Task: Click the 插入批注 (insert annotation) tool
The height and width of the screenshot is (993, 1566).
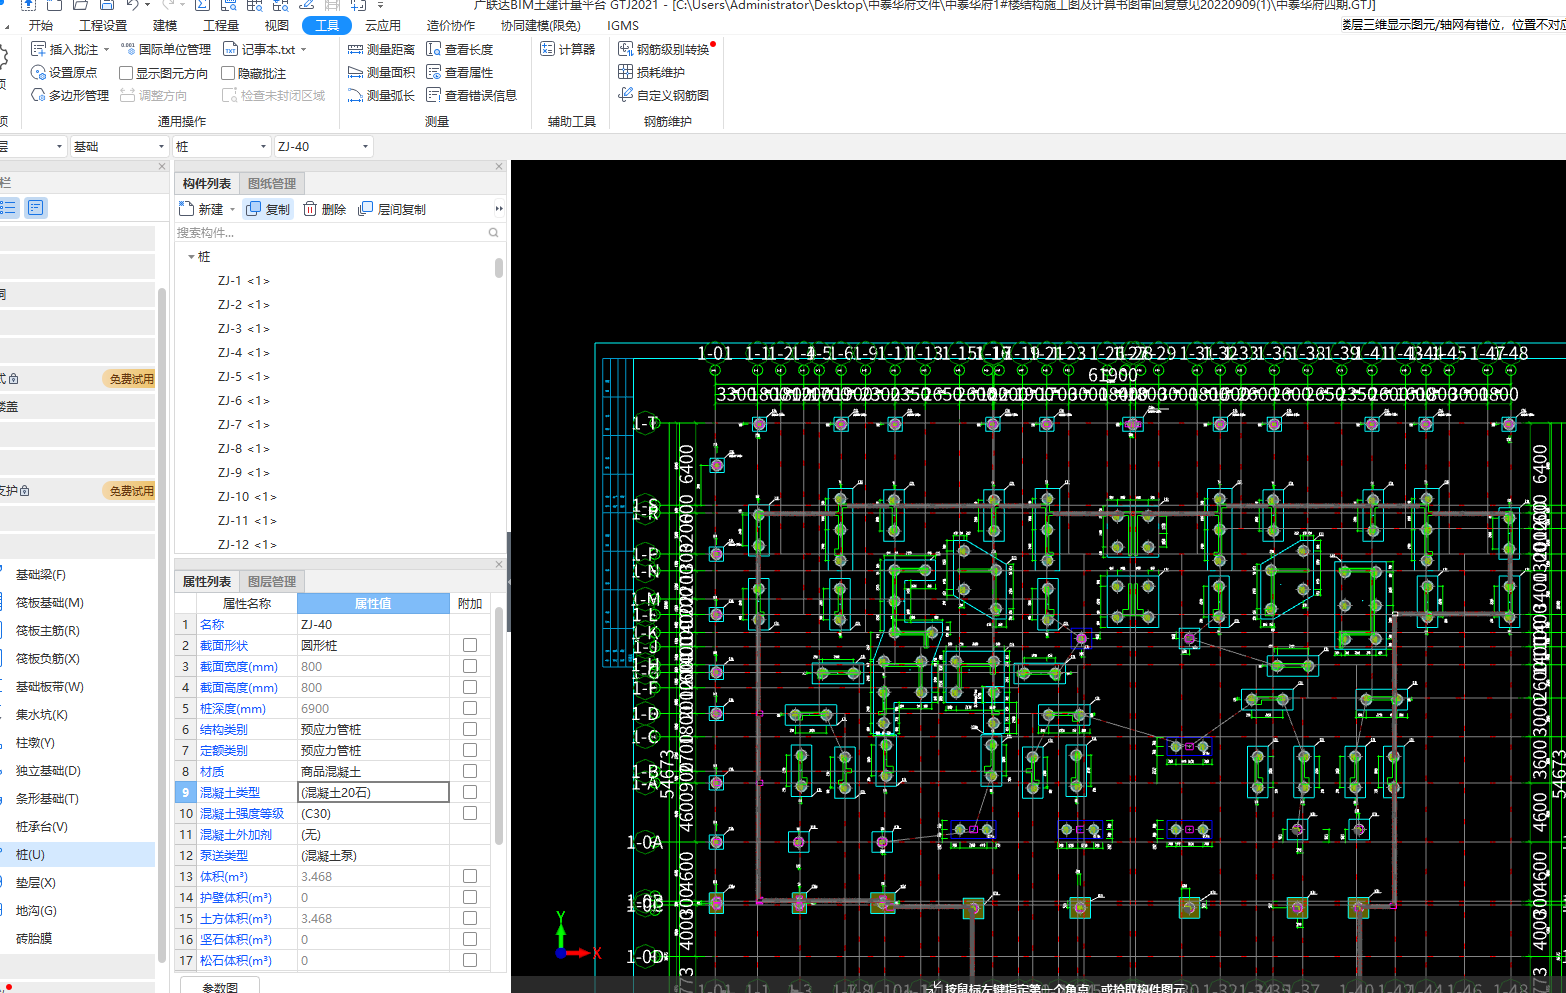Action: 65,49
